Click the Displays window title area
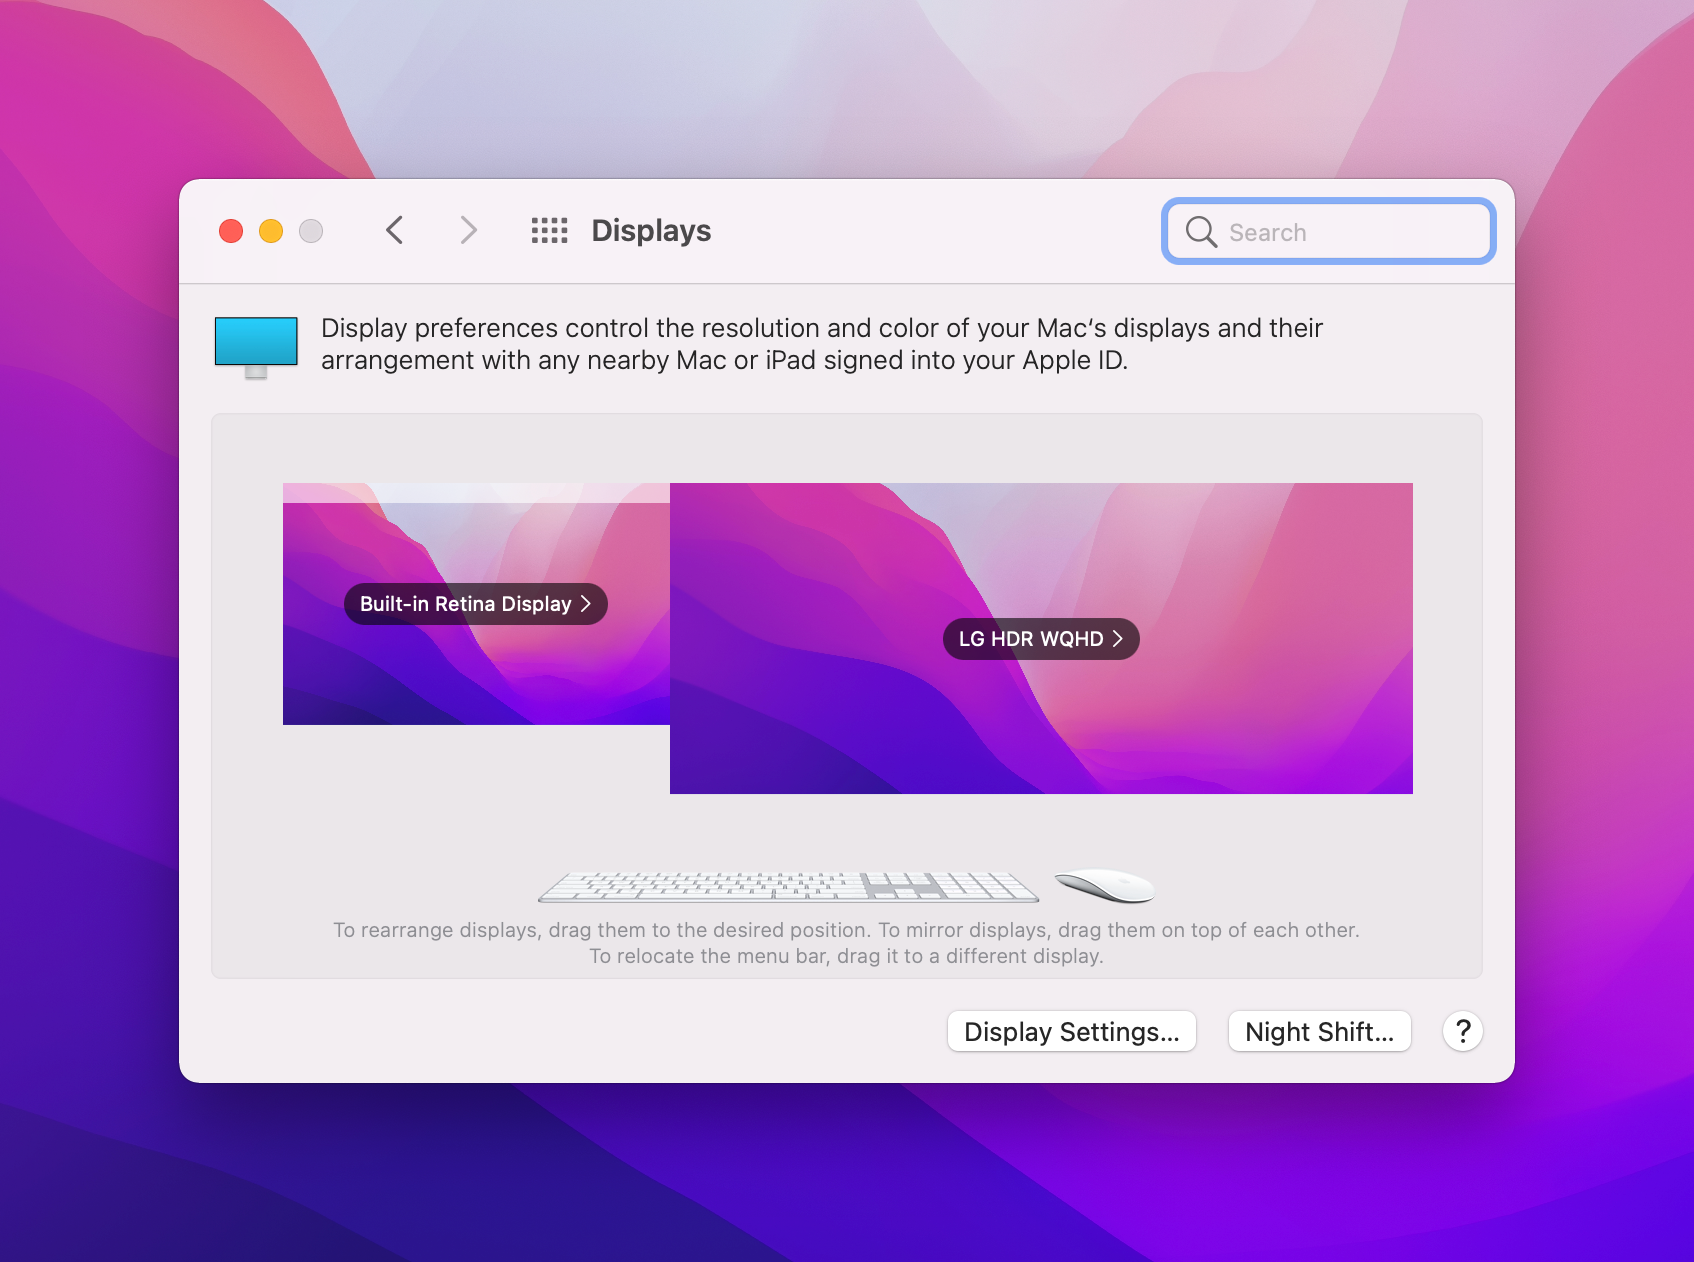 click(651, 230)
